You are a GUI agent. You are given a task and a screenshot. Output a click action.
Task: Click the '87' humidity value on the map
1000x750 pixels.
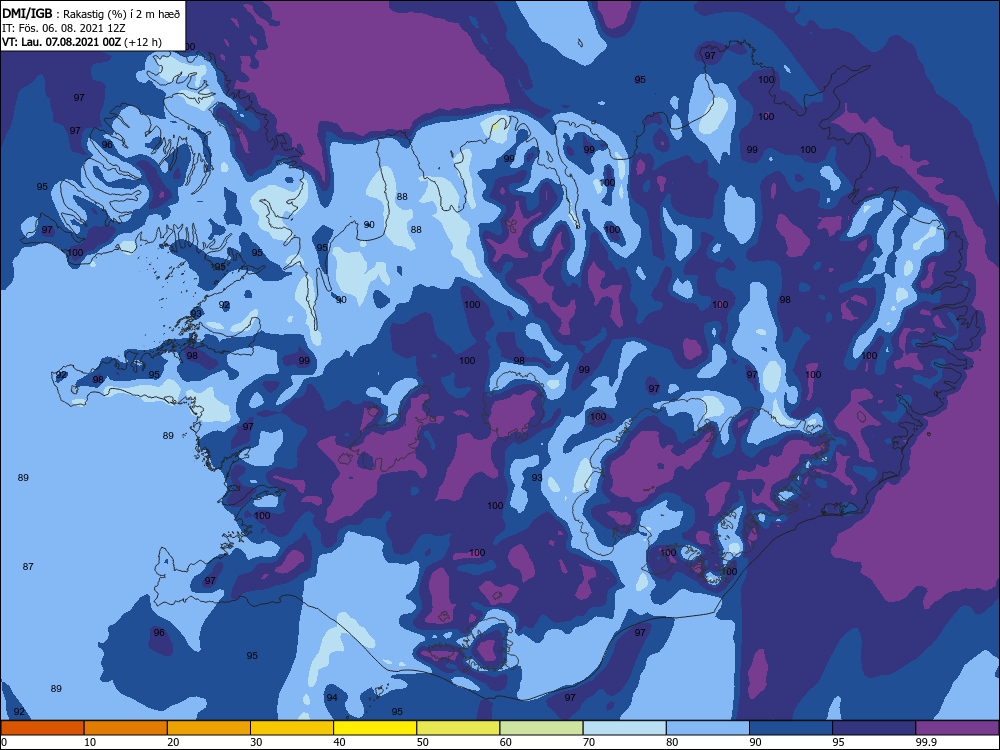pyautogui.click(x=28, y=566)
